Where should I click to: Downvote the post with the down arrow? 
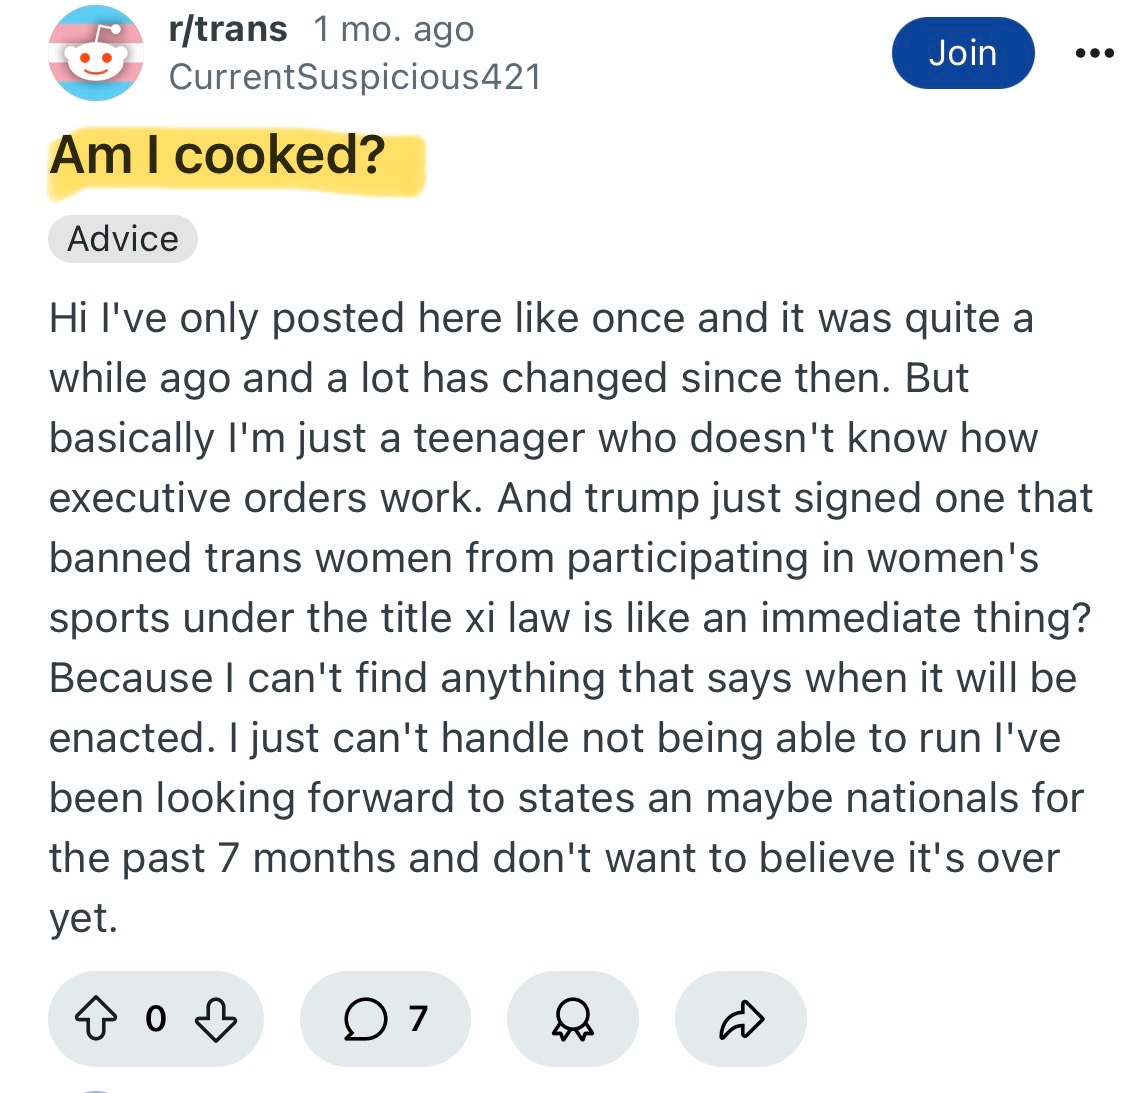215,1019
